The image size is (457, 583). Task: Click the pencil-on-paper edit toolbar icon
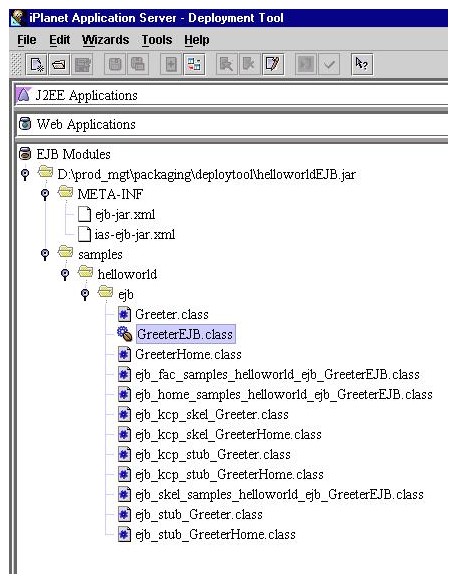point(273,65)
